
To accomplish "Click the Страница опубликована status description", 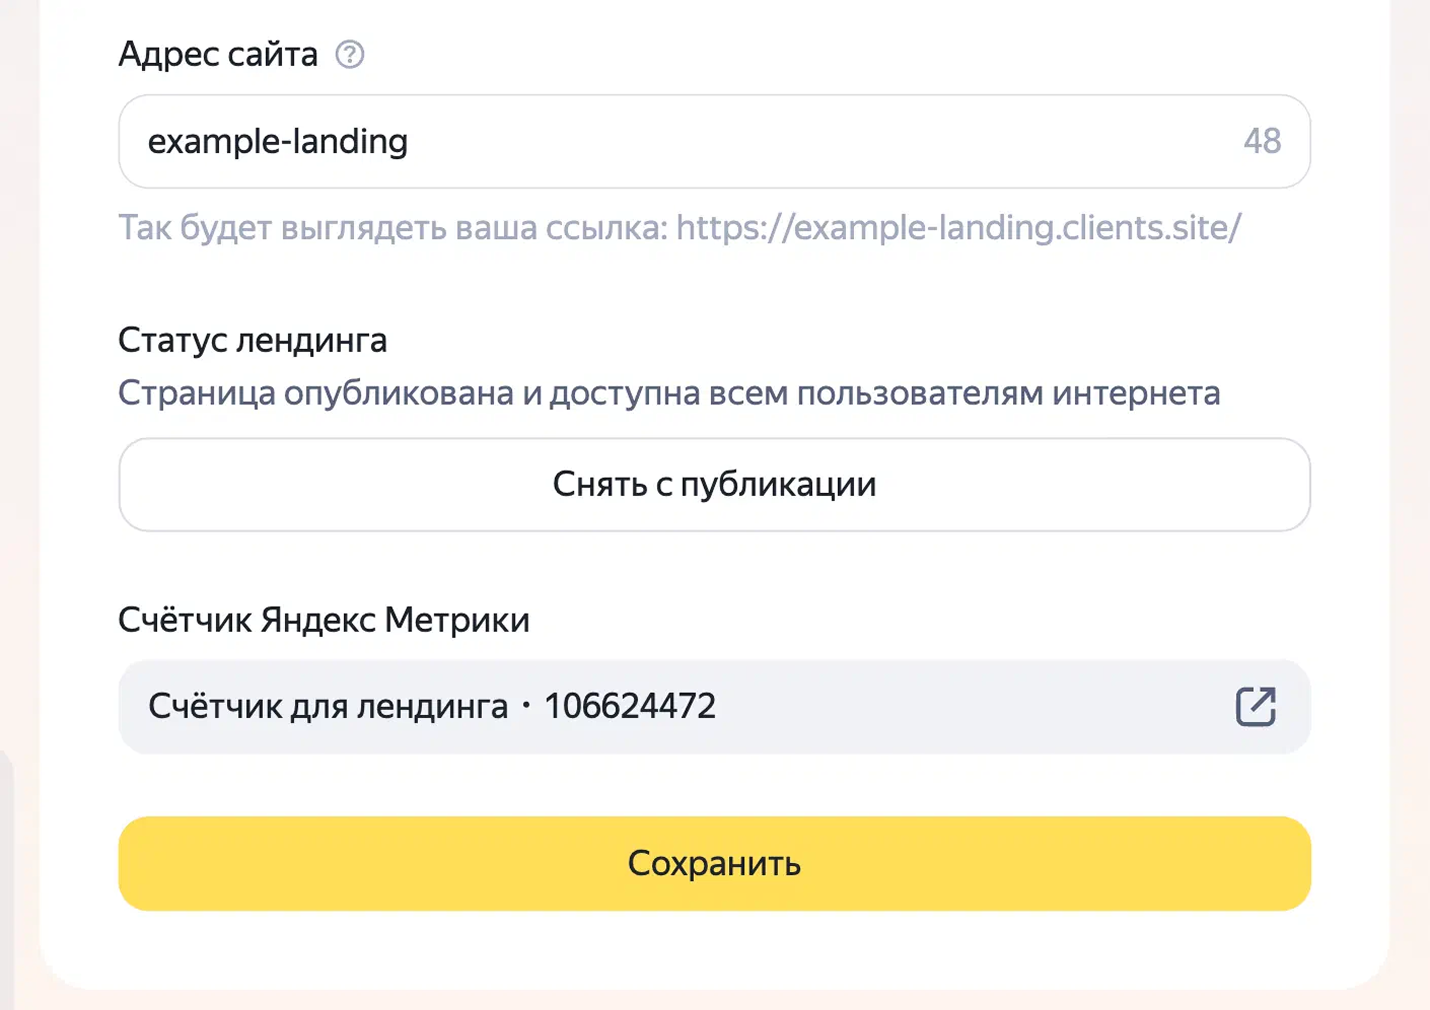I will pos(669,393).
